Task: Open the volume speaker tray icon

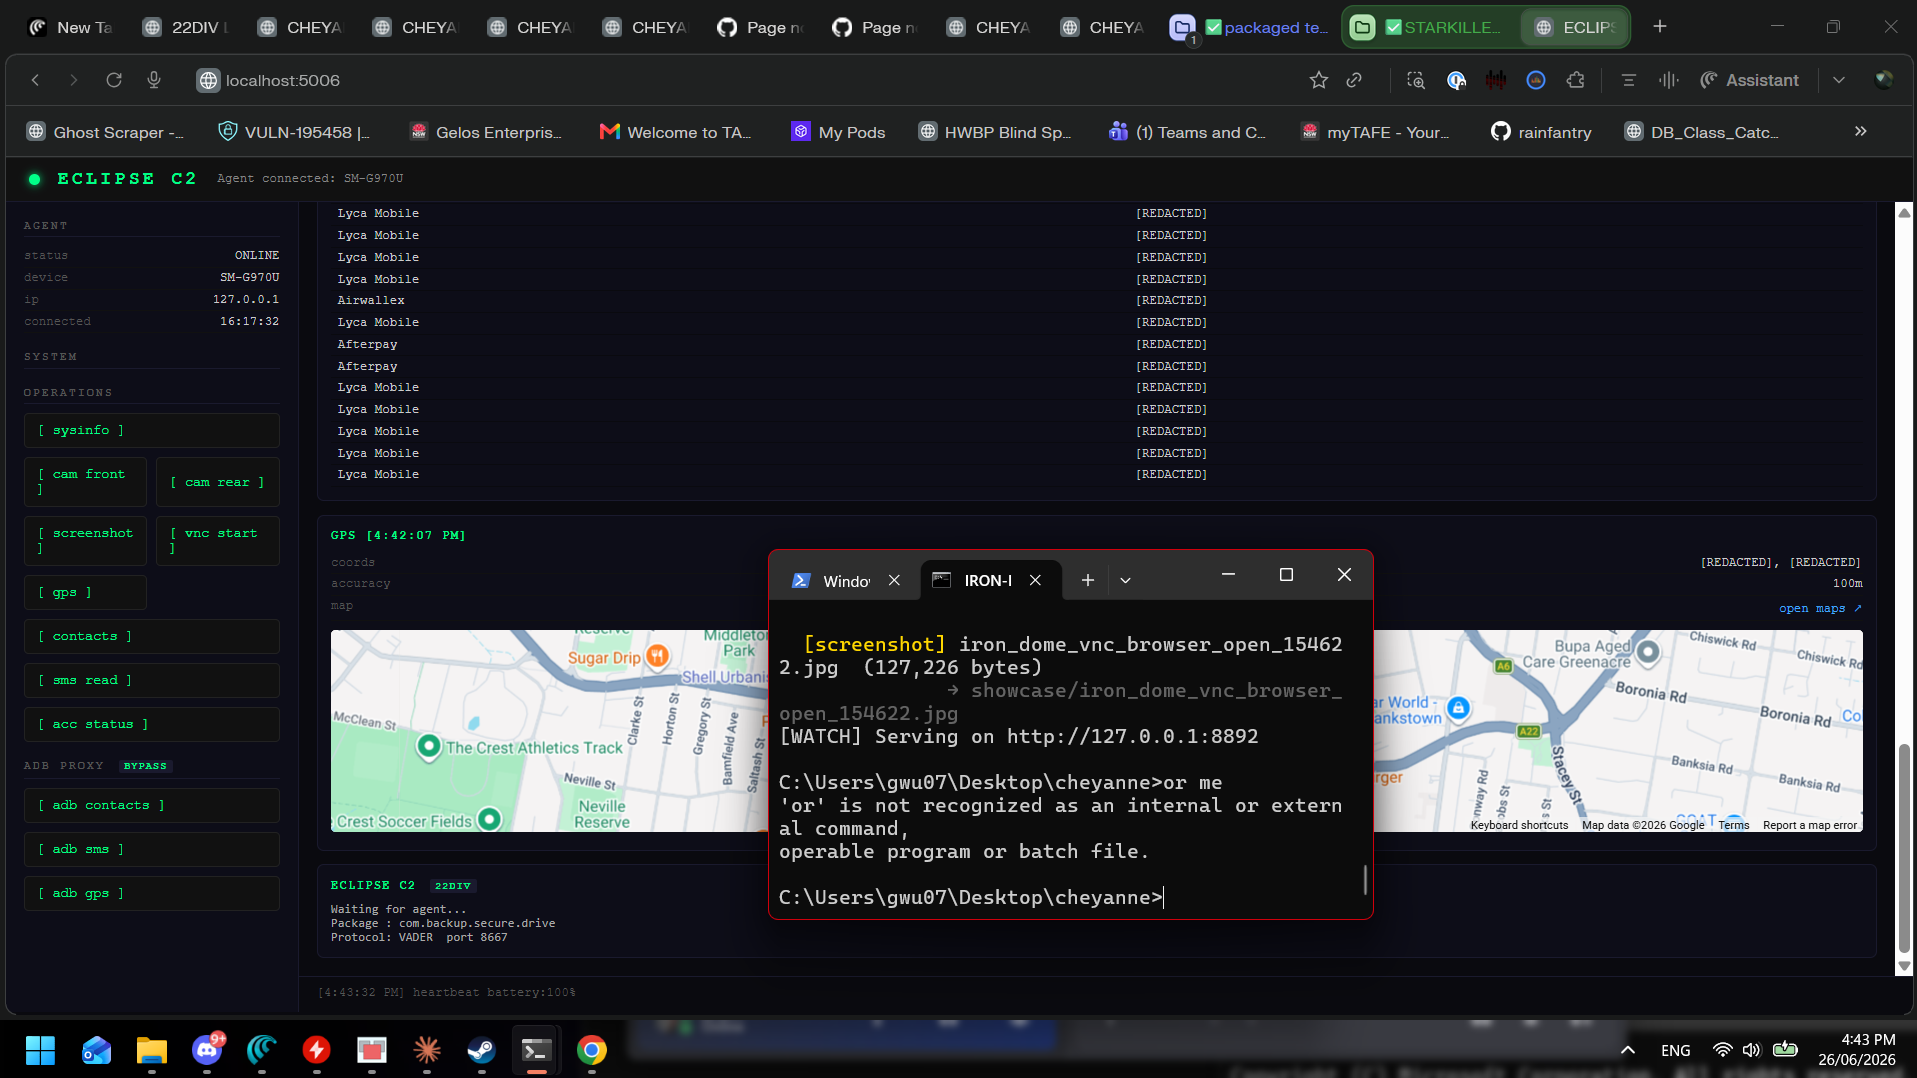Action: [1751, 1050]
